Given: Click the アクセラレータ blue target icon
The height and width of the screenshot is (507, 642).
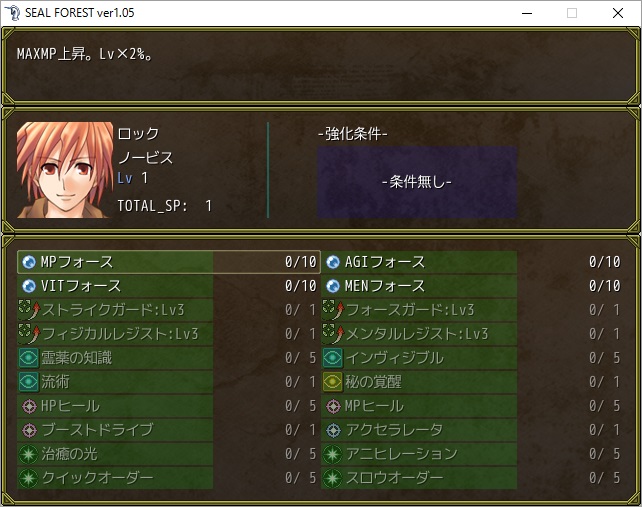Looking at the screenshot, I should pyautogui.click(x=333, y=430).
